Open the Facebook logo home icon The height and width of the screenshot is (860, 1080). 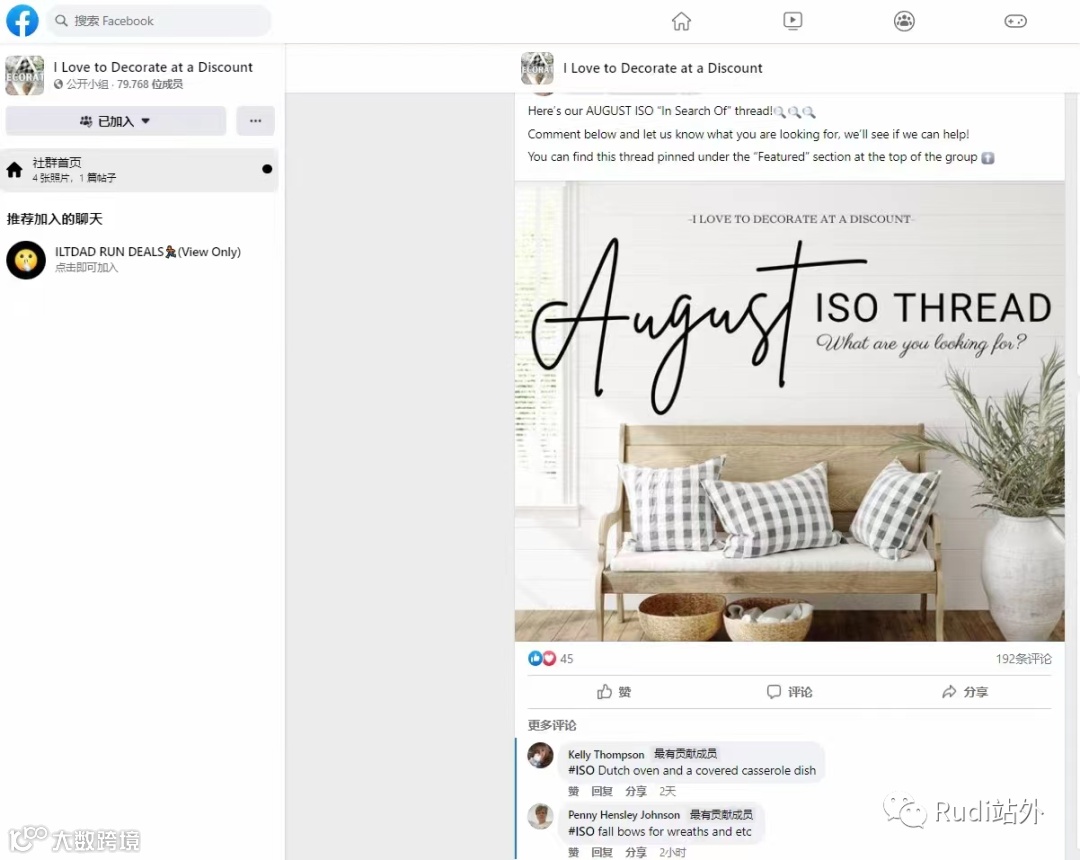(x=22, y=21)
